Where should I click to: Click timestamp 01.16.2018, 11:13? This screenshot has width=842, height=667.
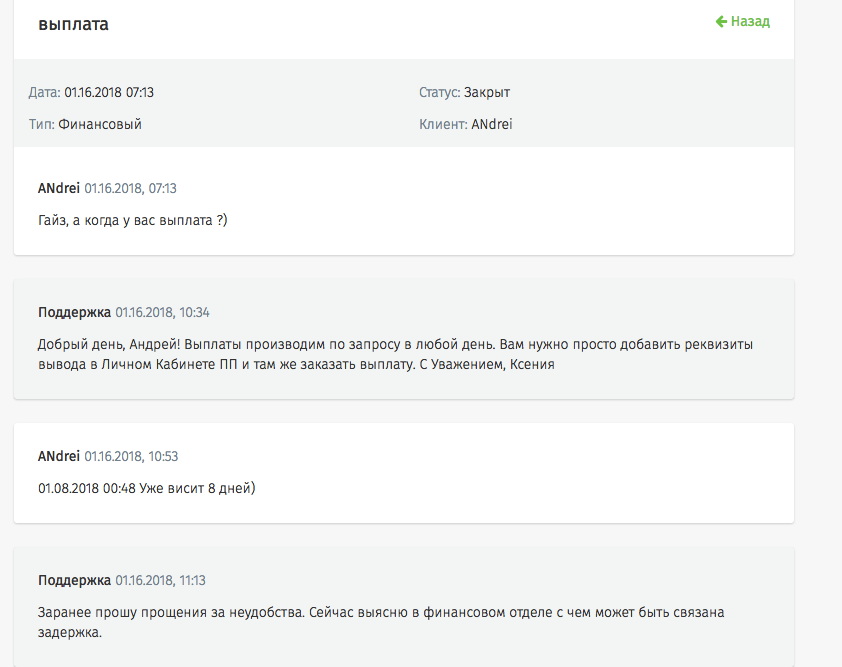click(x=161, y=581)
